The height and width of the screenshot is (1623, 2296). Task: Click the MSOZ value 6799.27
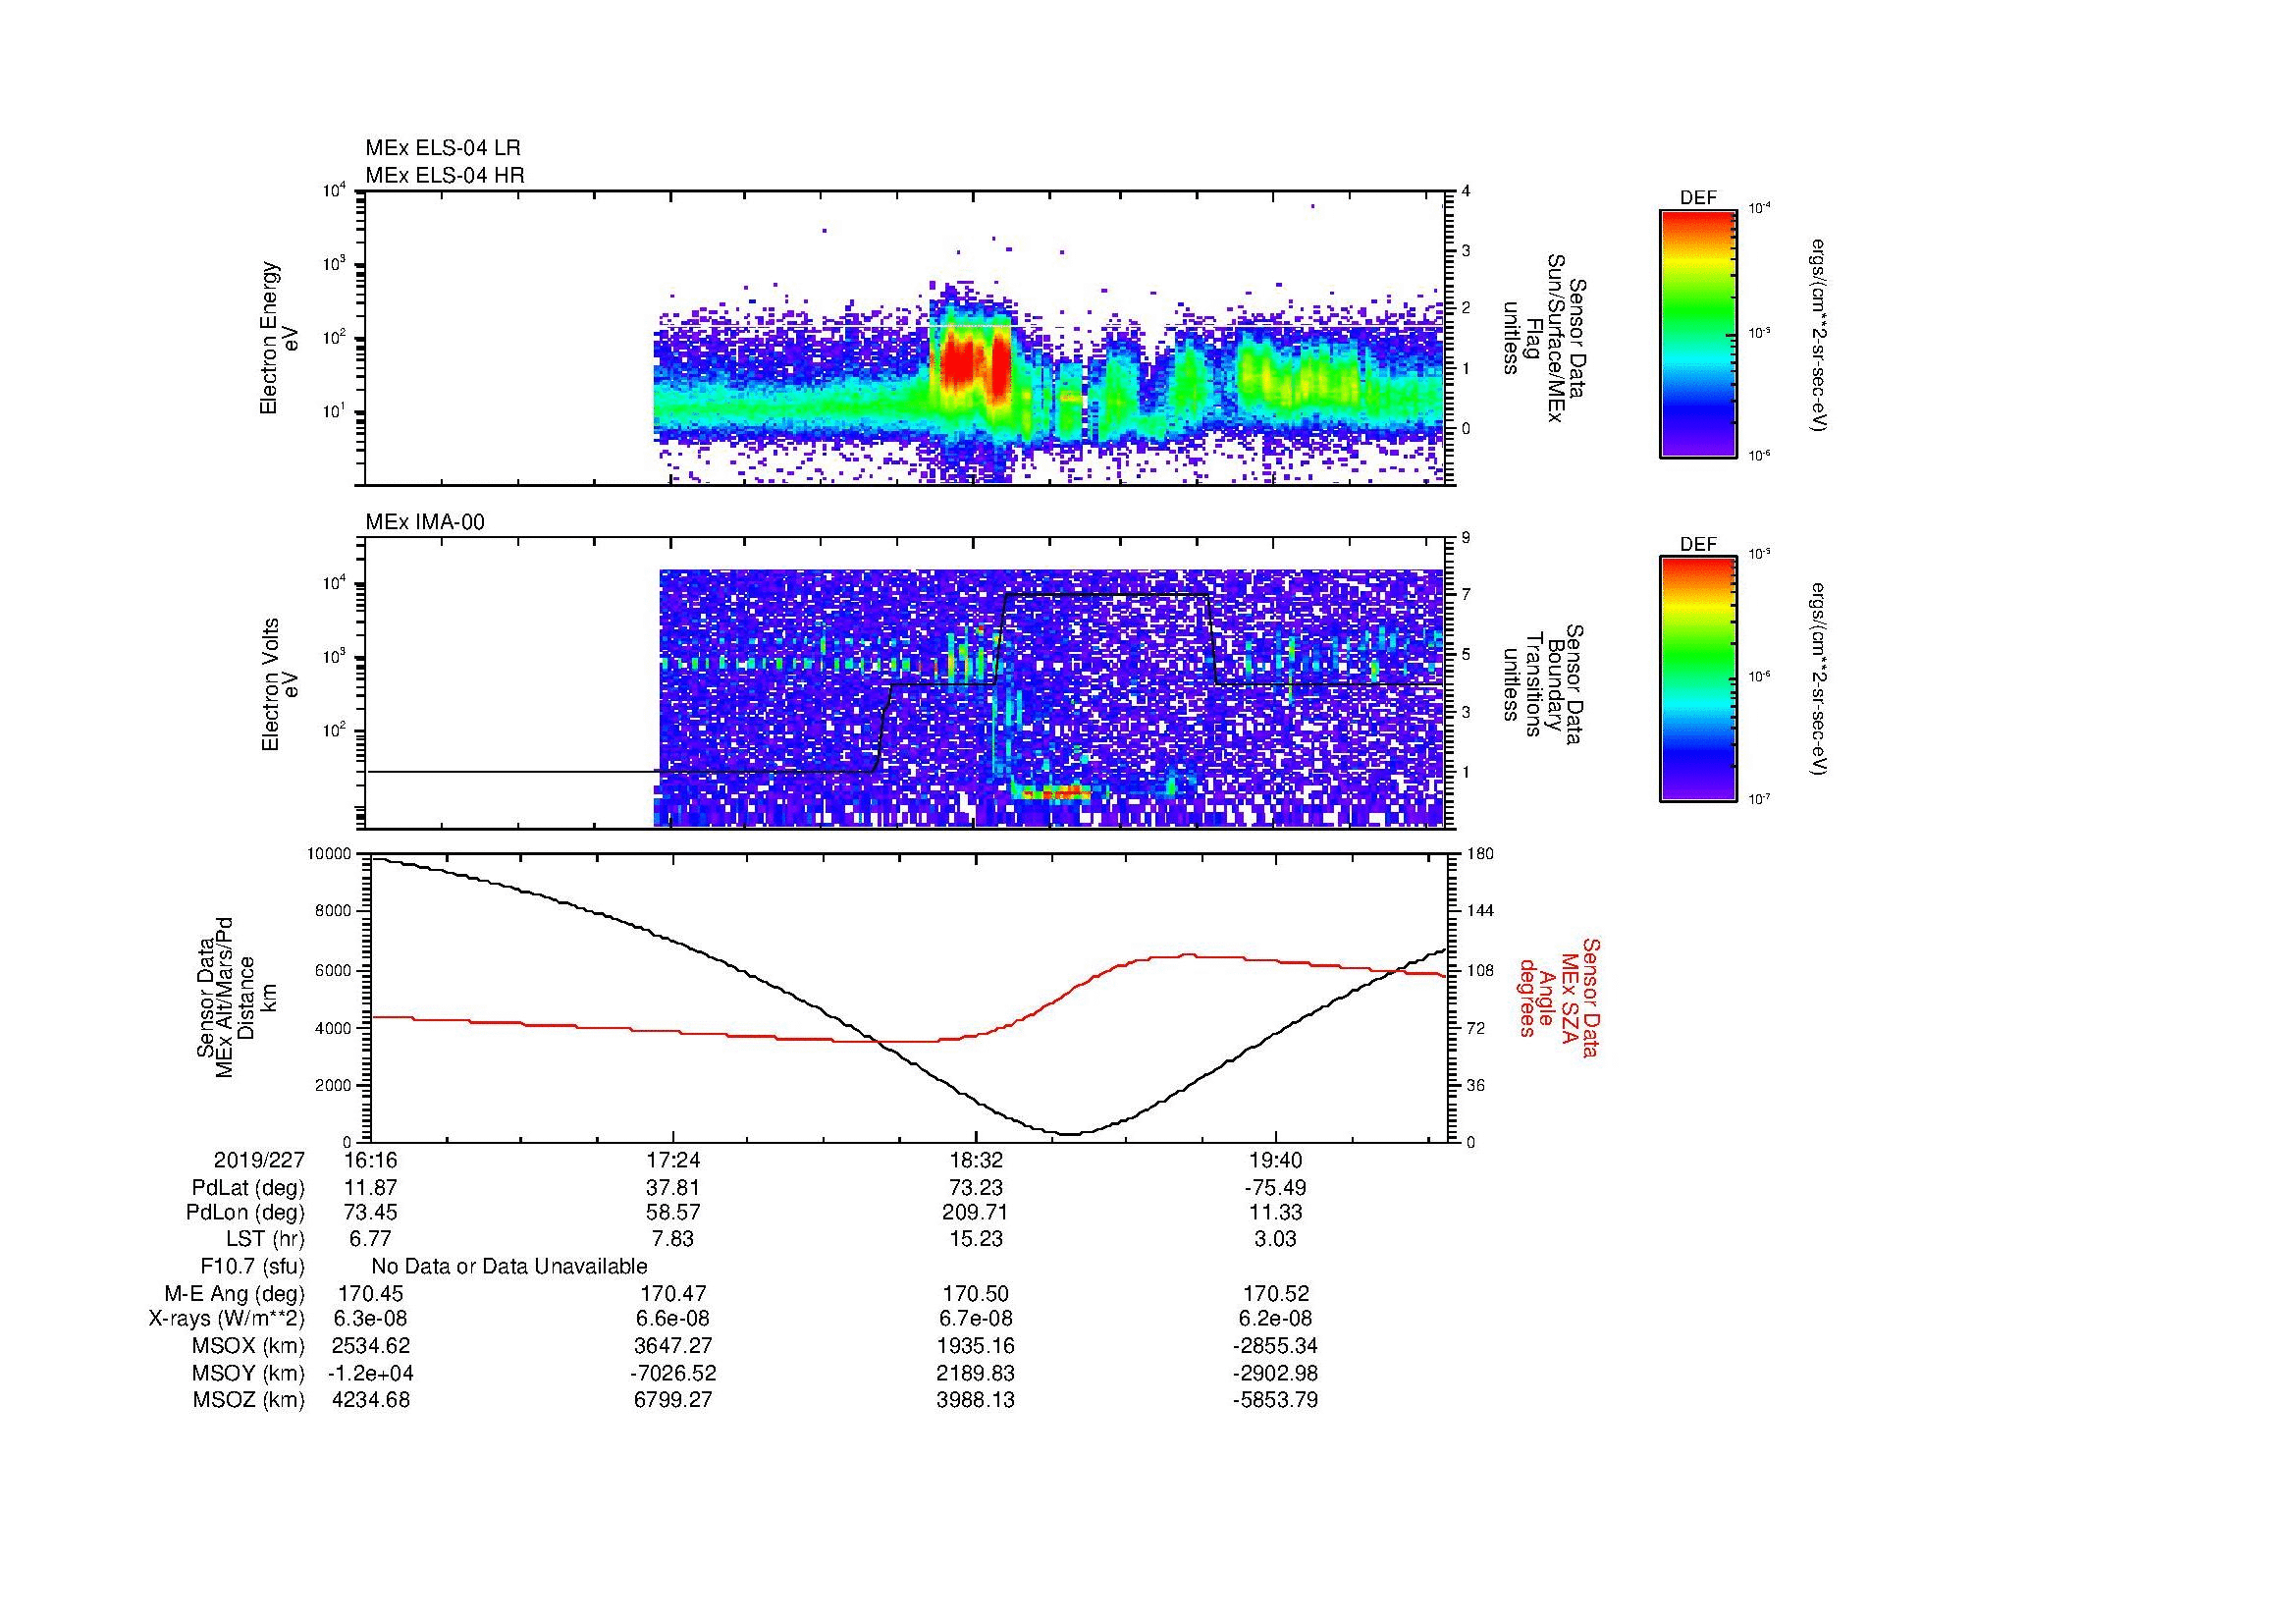click(x=673, y=1400)
